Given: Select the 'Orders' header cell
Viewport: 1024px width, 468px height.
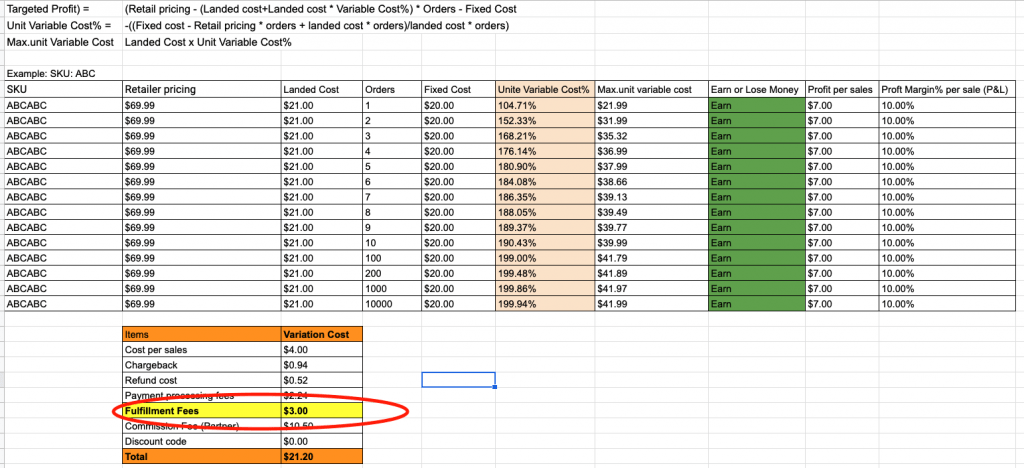Looking at the screenshot, I should [391, 89].
